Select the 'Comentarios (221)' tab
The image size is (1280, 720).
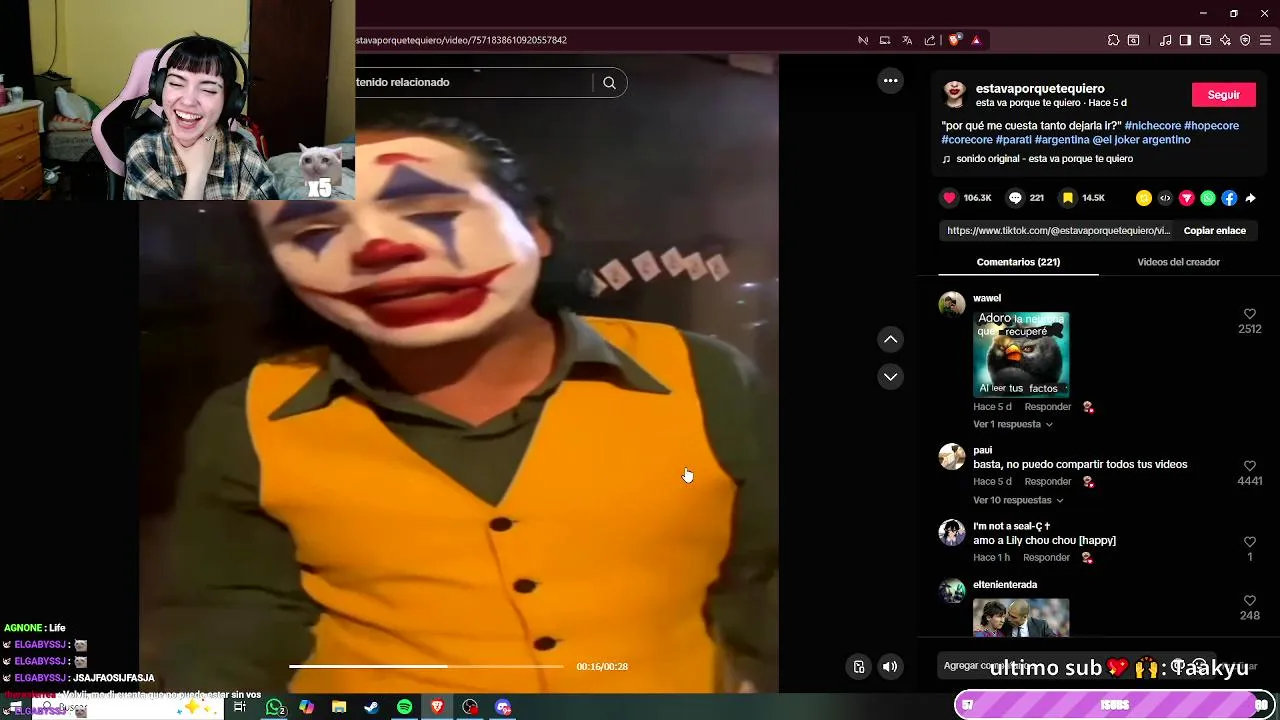tap(1018, 262)
